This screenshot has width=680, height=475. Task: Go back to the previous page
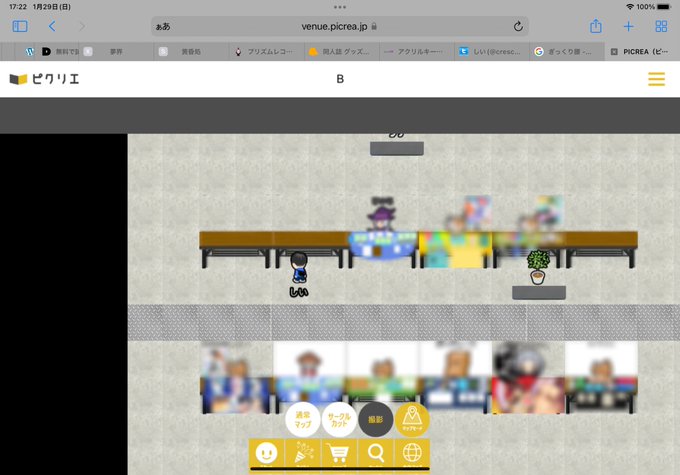coord(52,26)
